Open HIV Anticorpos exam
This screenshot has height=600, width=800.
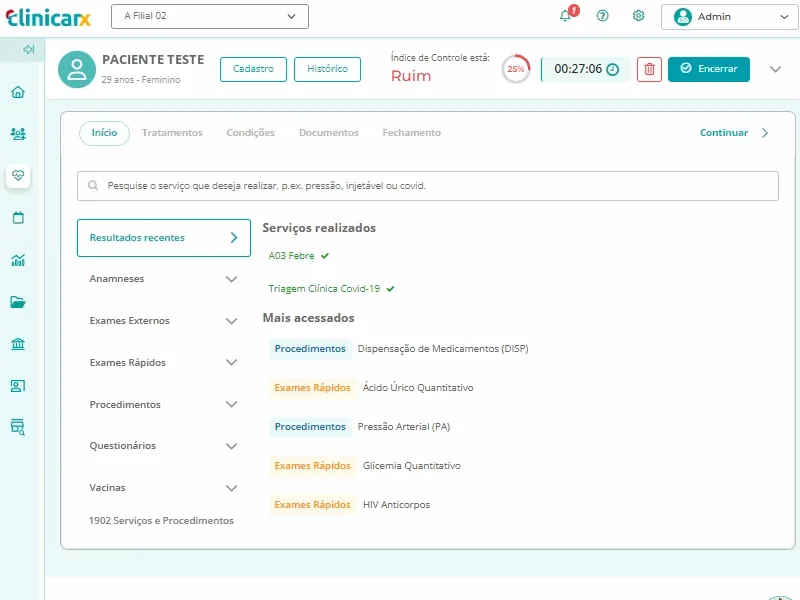point(396,505)
